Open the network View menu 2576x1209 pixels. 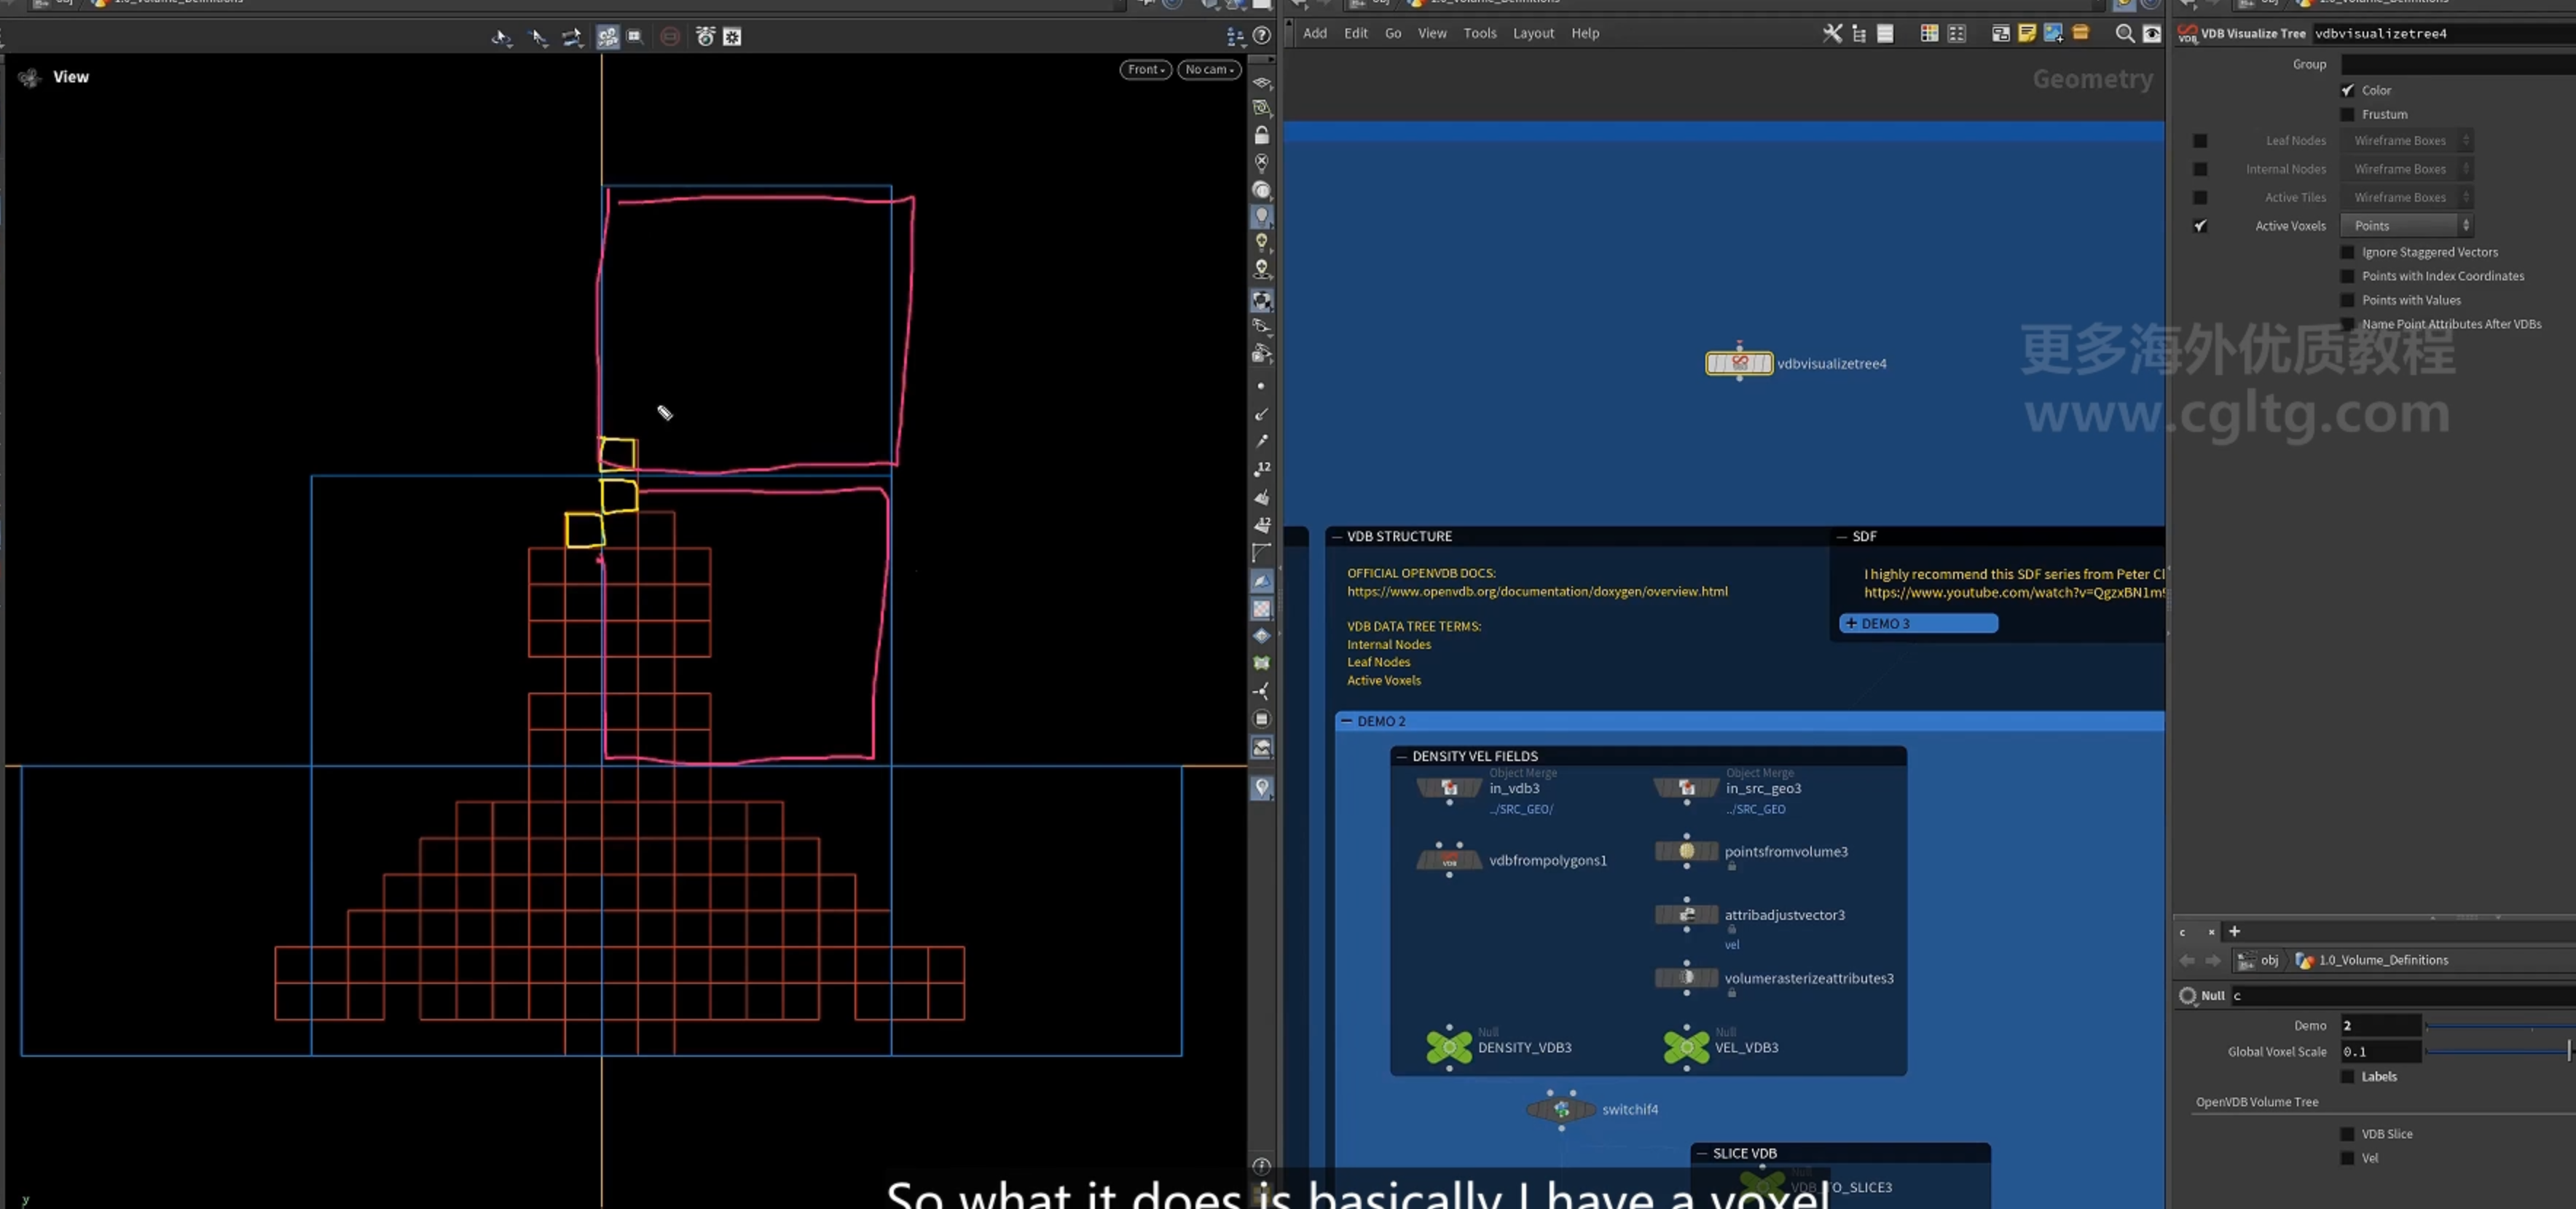[1431, 33]
